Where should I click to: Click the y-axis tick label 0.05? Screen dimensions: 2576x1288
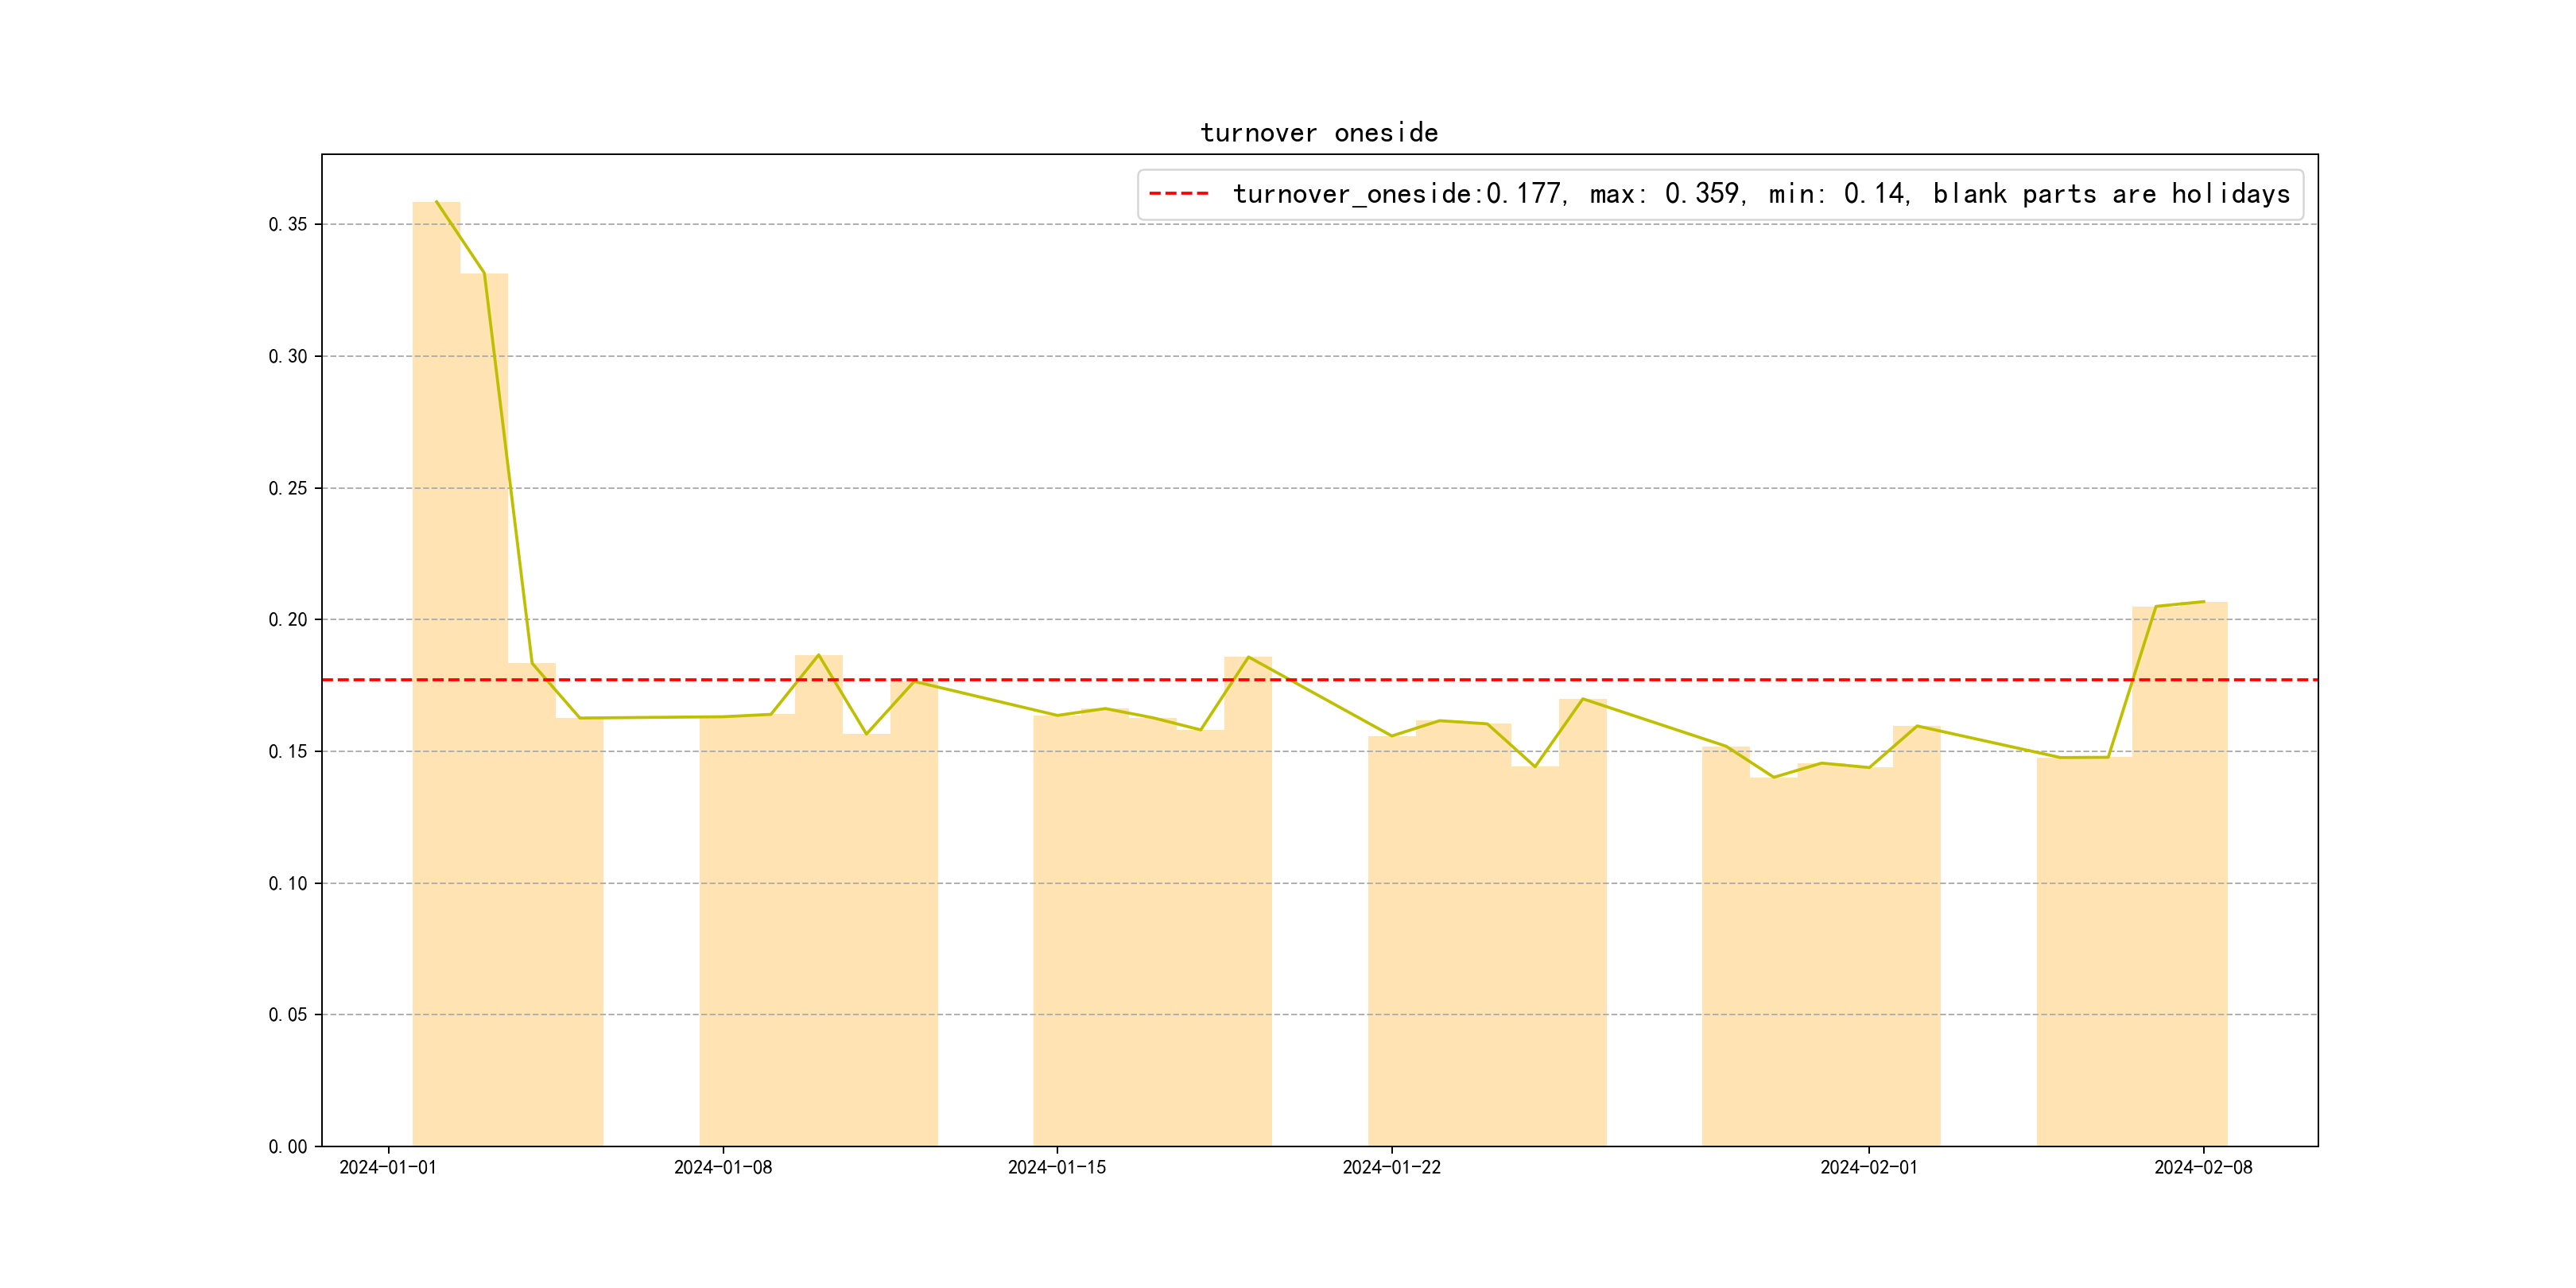(x=287, y=1015)
